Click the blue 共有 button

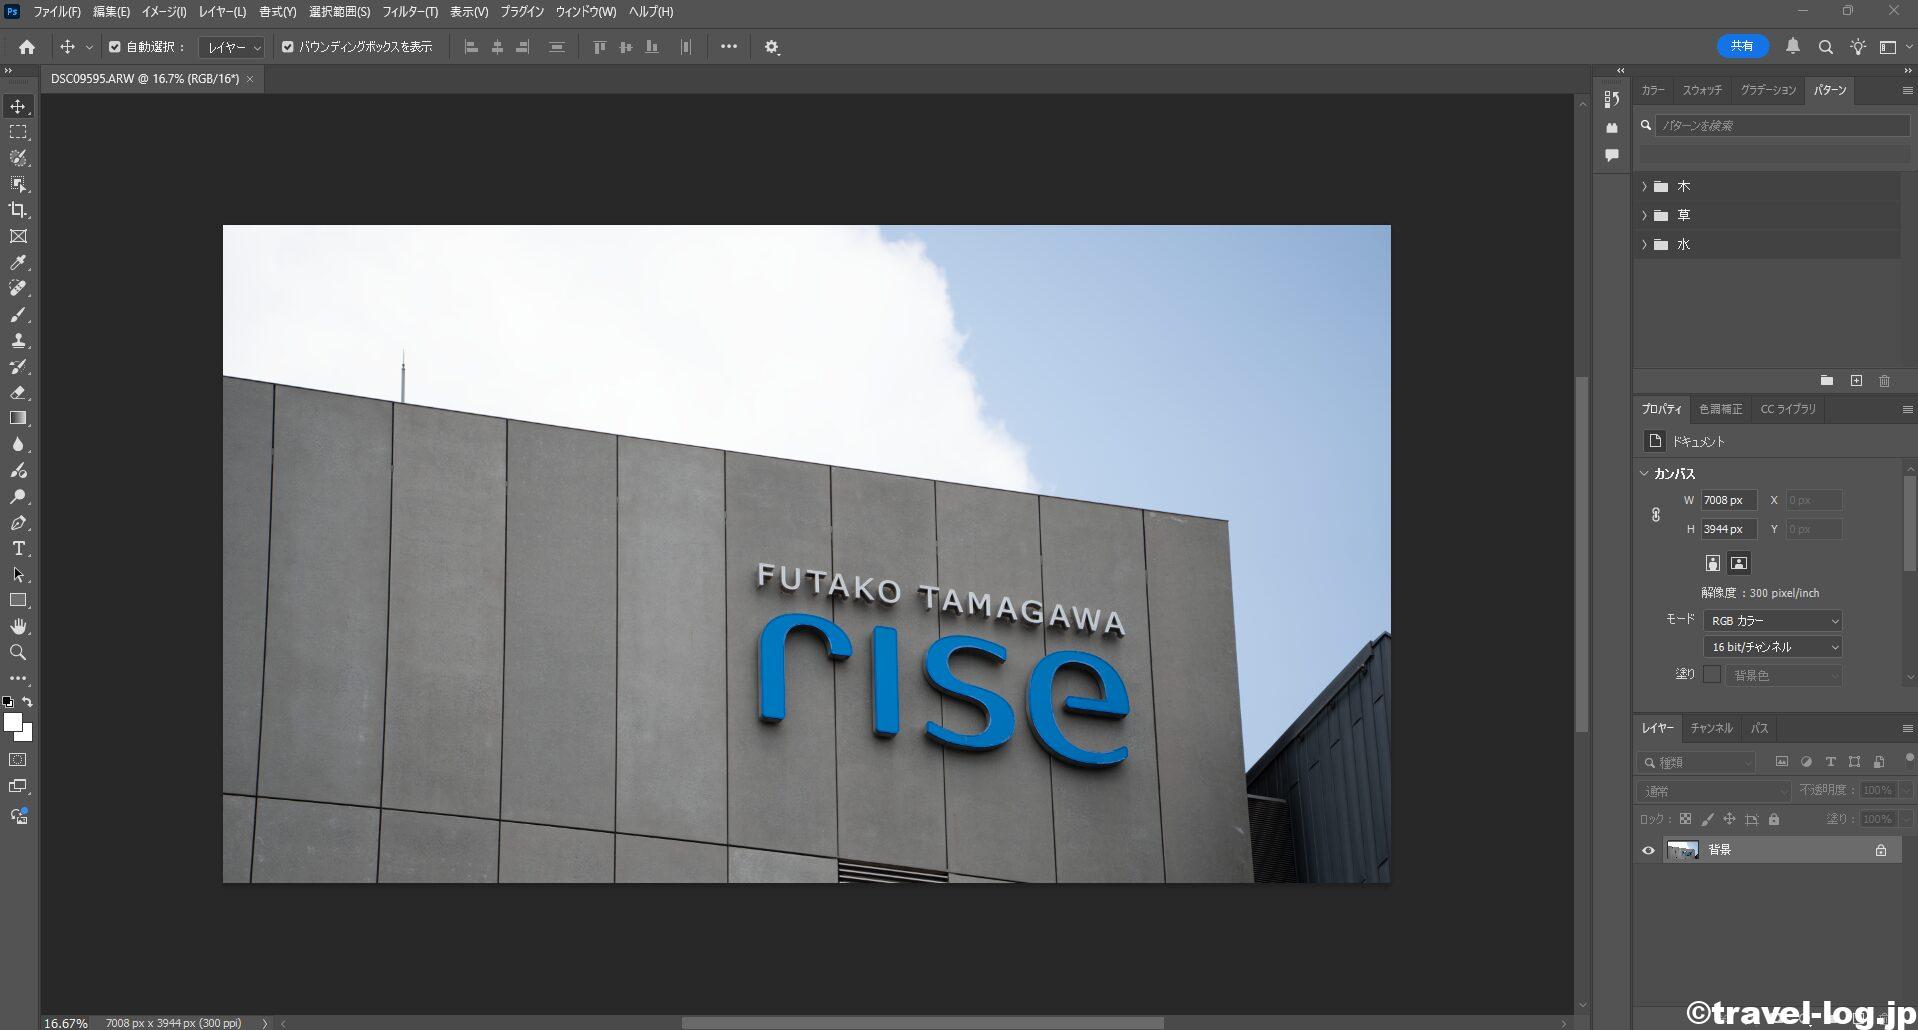pyautogui.click(x=1742, y=46)
